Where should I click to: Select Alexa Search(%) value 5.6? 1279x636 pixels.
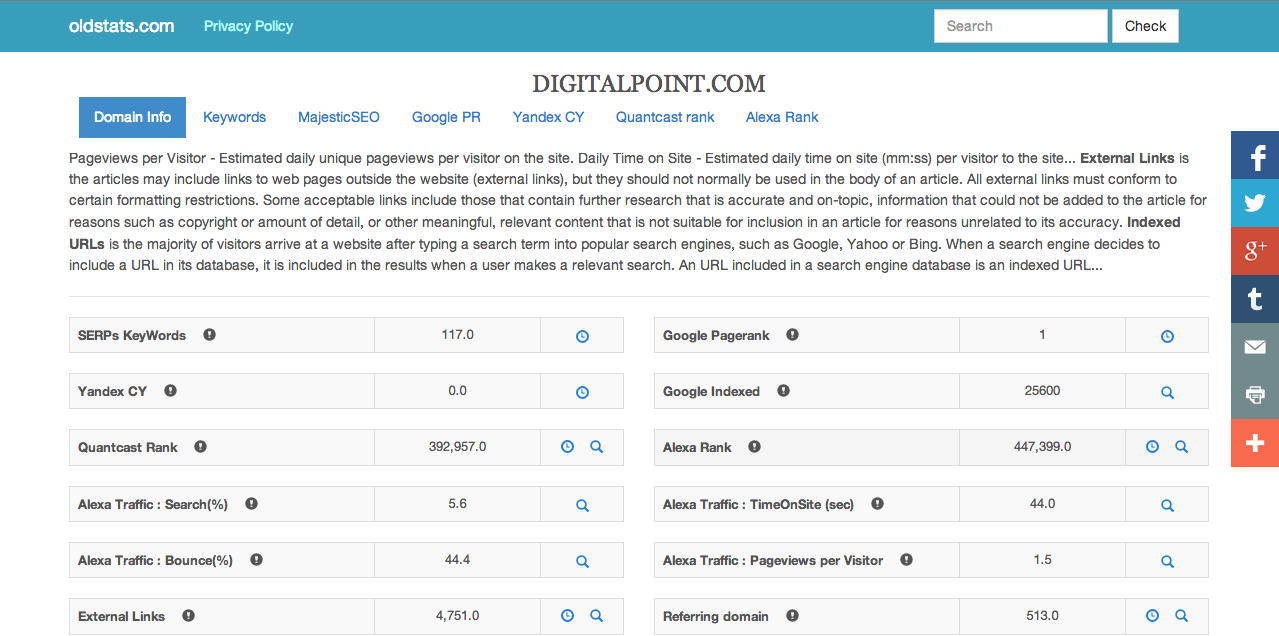pos(457,504)
